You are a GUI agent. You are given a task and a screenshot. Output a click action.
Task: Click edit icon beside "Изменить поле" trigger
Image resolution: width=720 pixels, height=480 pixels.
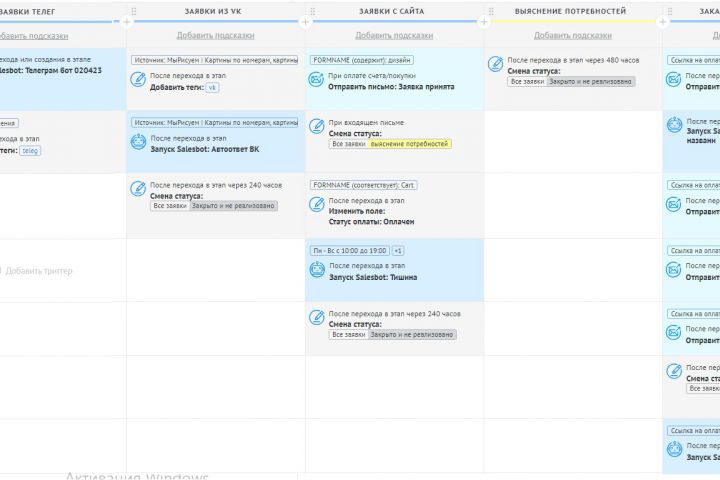316,204
